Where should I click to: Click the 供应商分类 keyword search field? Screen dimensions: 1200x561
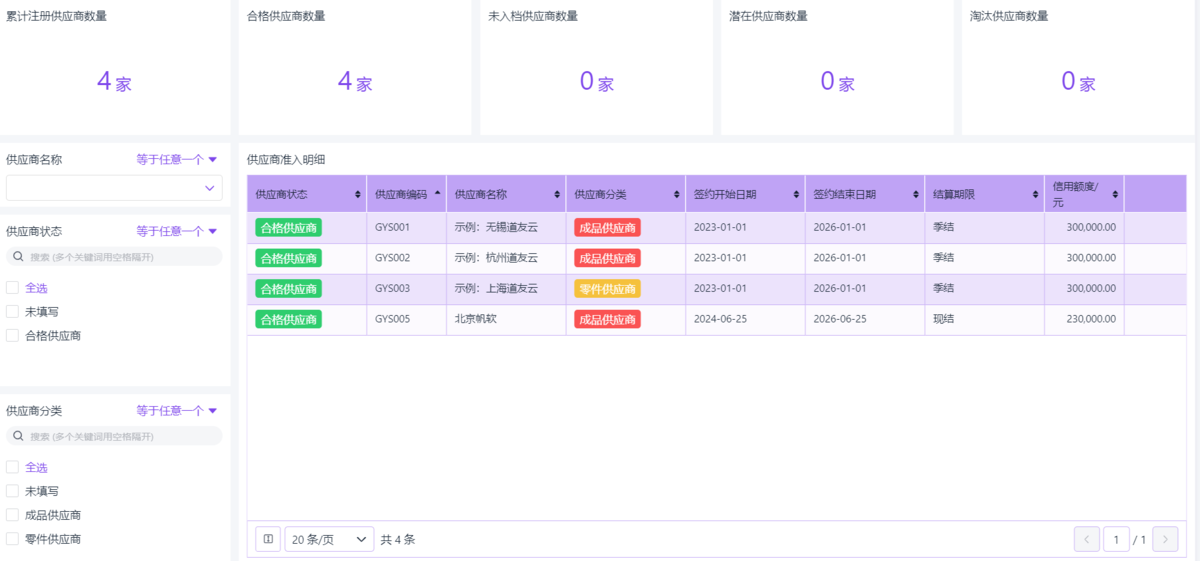[120, 437]
